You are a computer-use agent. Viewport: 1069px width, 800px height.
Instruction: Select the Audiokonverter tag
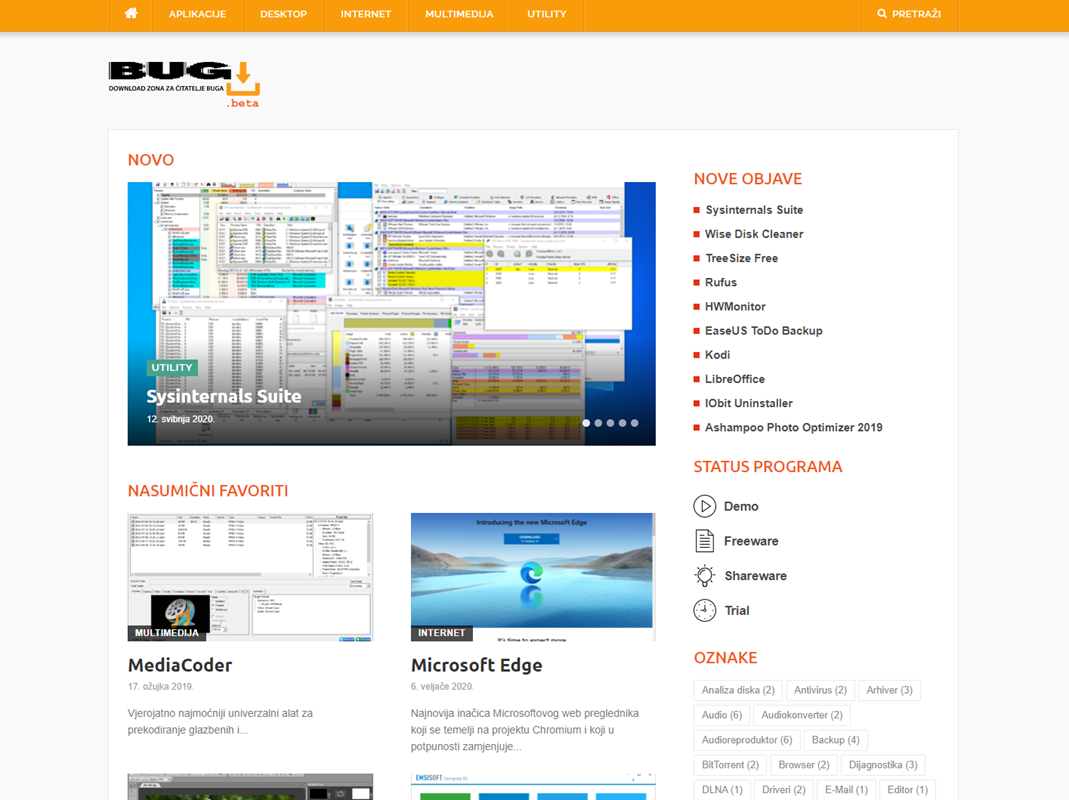tap(802, 715)
